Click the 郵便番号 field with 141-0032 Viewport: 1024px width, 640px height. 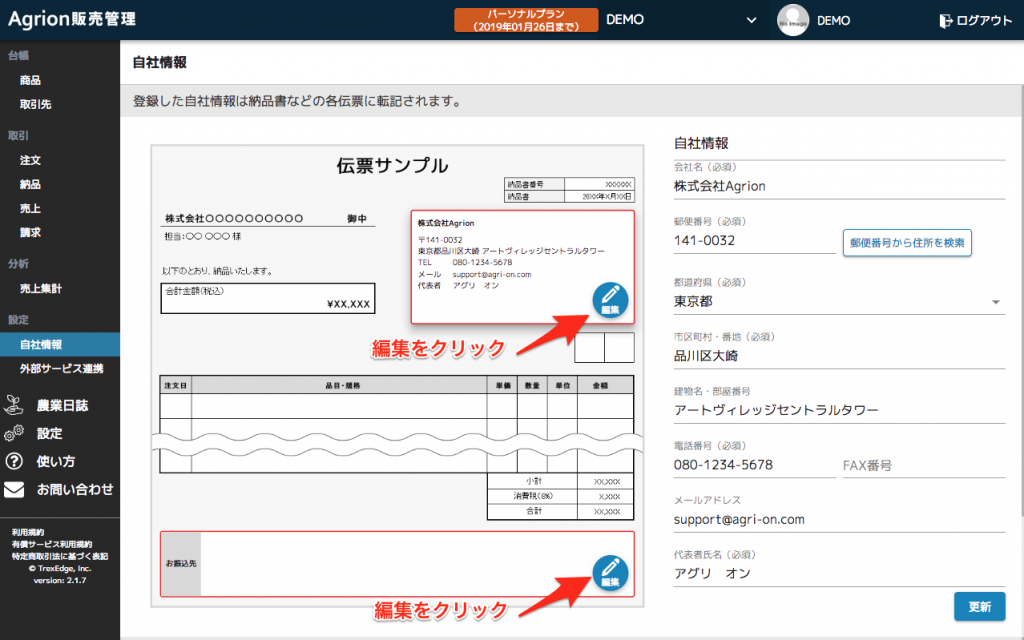pyautogui.click(x=754, y=241)
